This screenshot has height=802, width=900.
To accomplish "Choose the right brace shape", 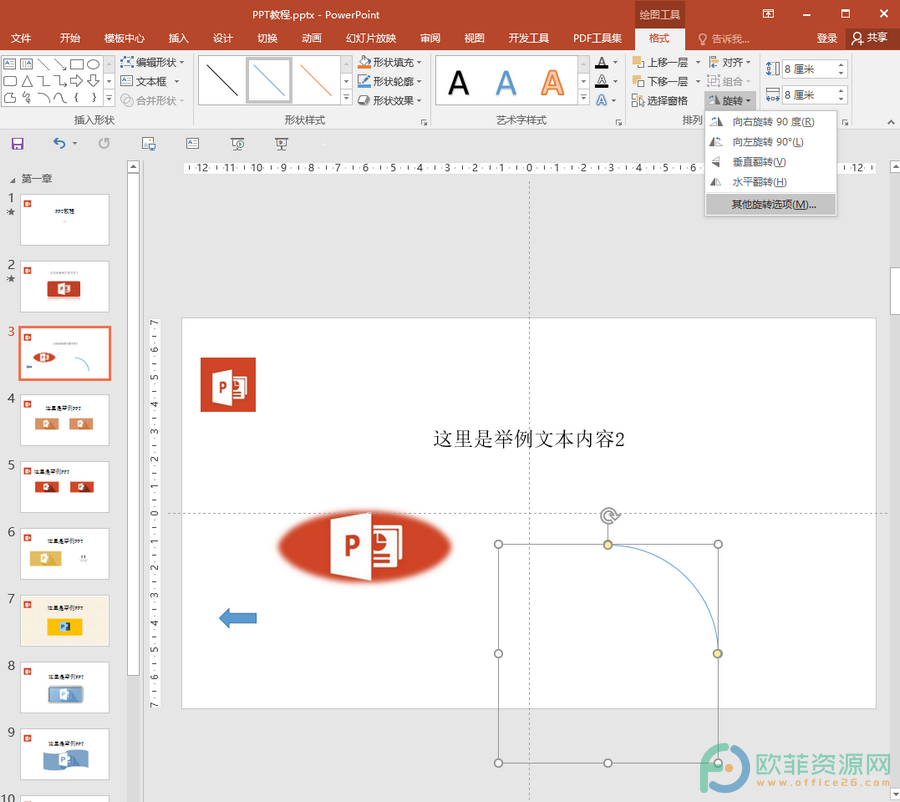I will tap(93, 98).
